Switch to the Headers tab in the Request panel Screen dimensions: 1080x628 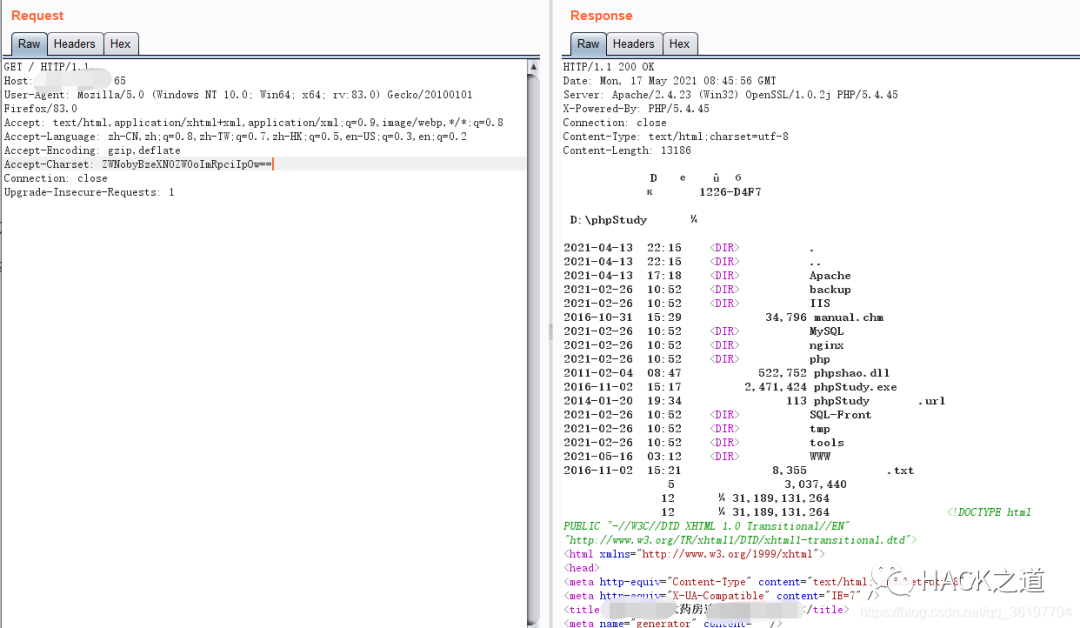coord(74,44)
